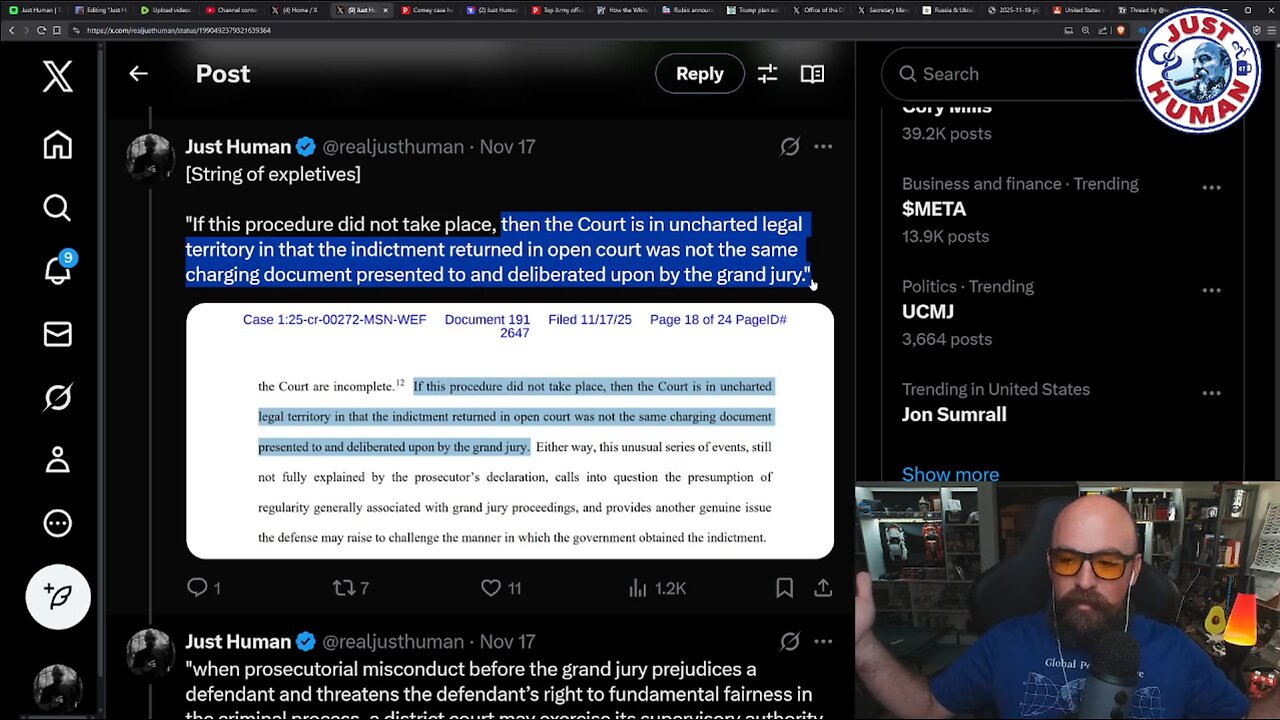Switch to 'Upload videos' browser tab
Viewport: 1280px width, 720px height.
coord(165,10)
